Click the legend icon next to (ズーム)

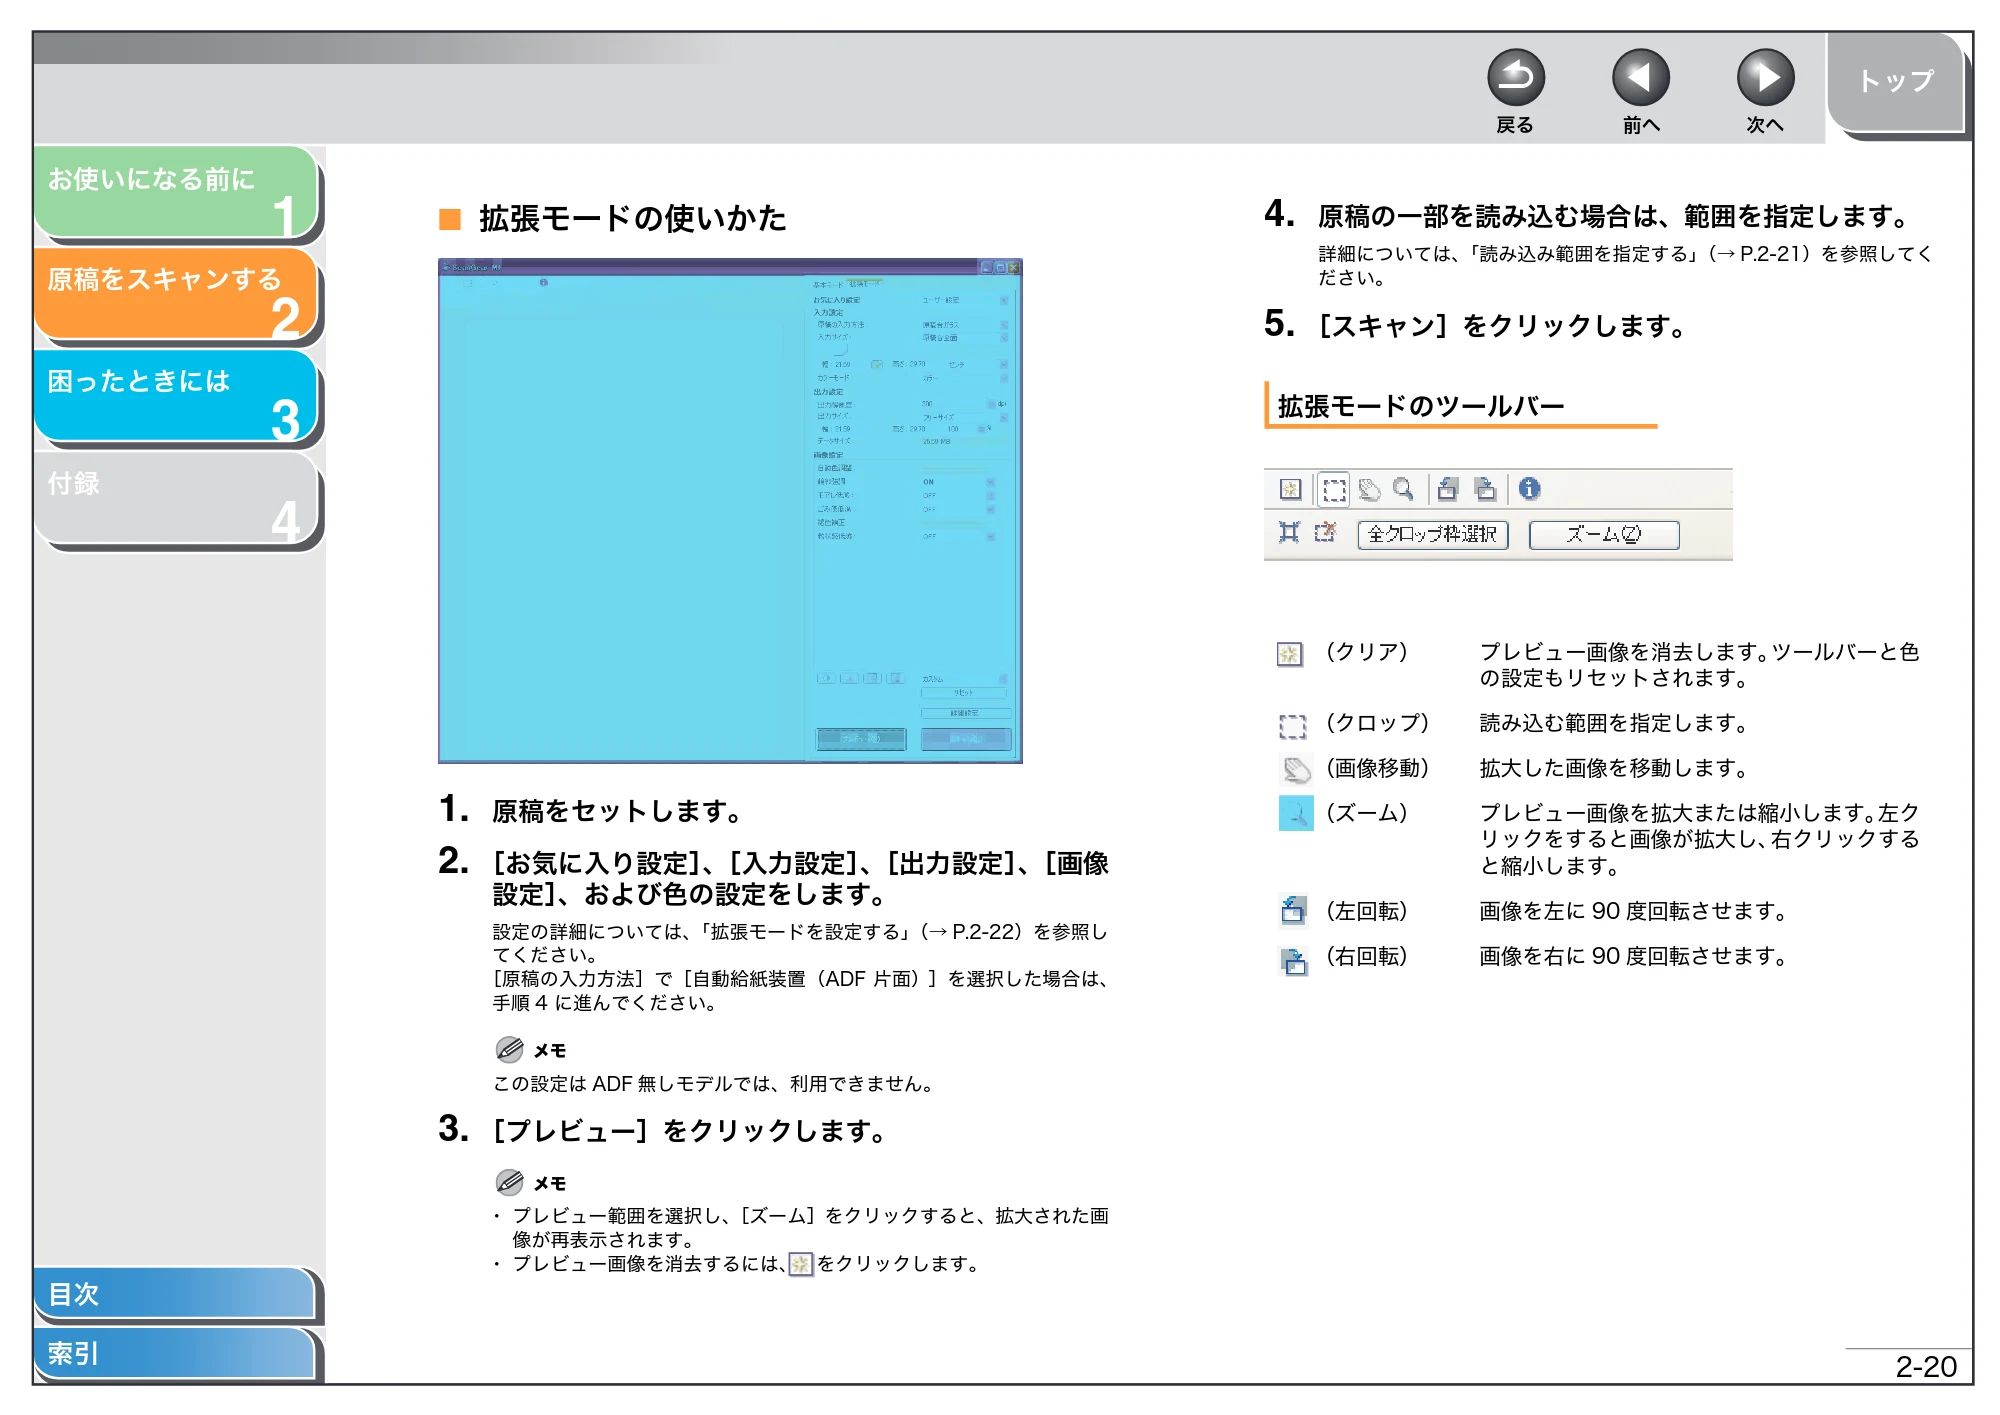[1296, 813]
